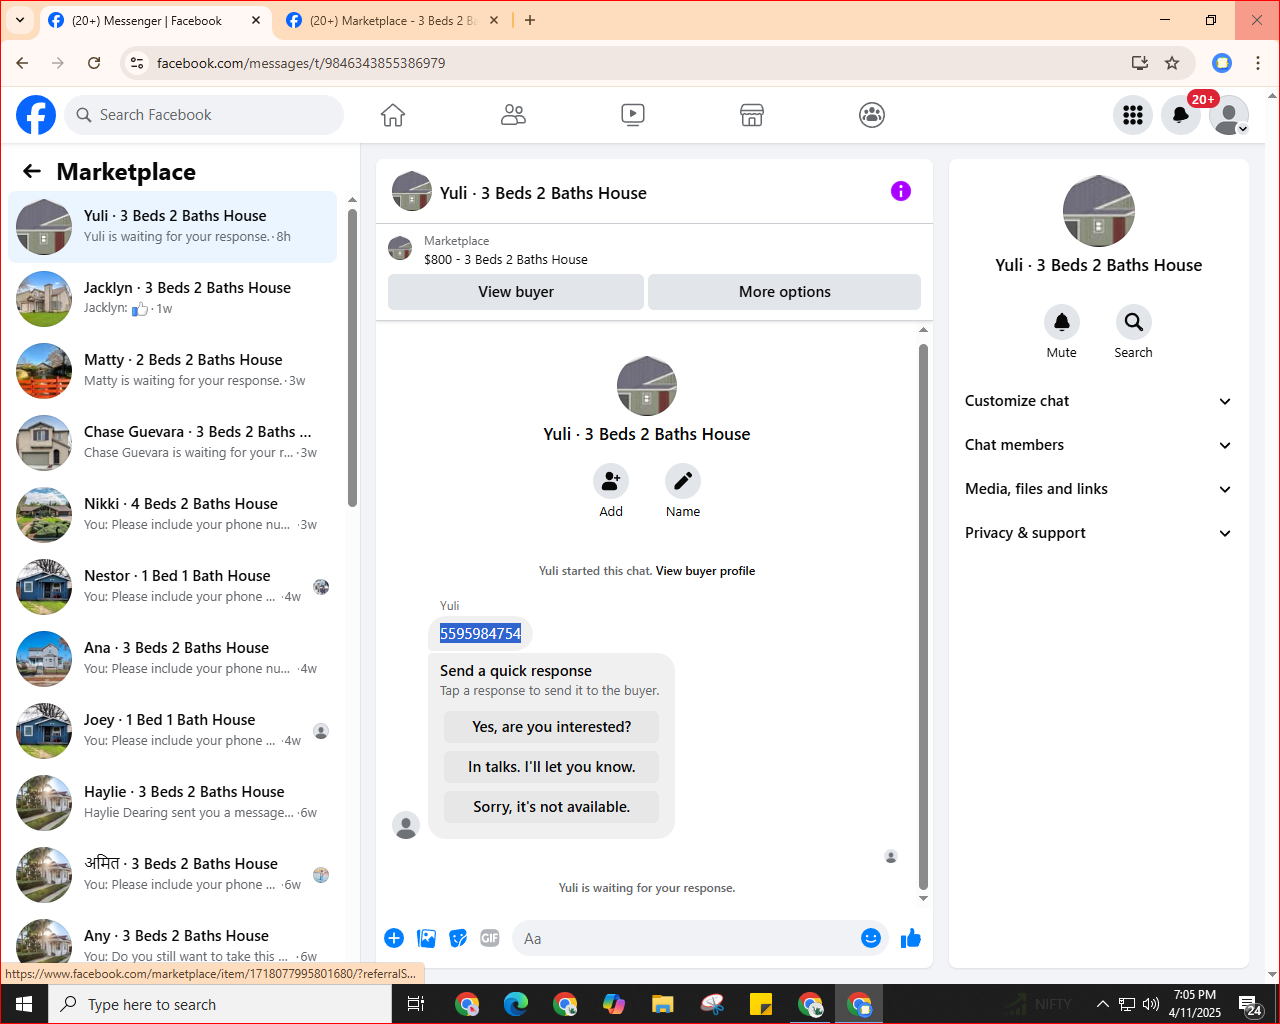Attach a photo file icon

coord(427,938)
